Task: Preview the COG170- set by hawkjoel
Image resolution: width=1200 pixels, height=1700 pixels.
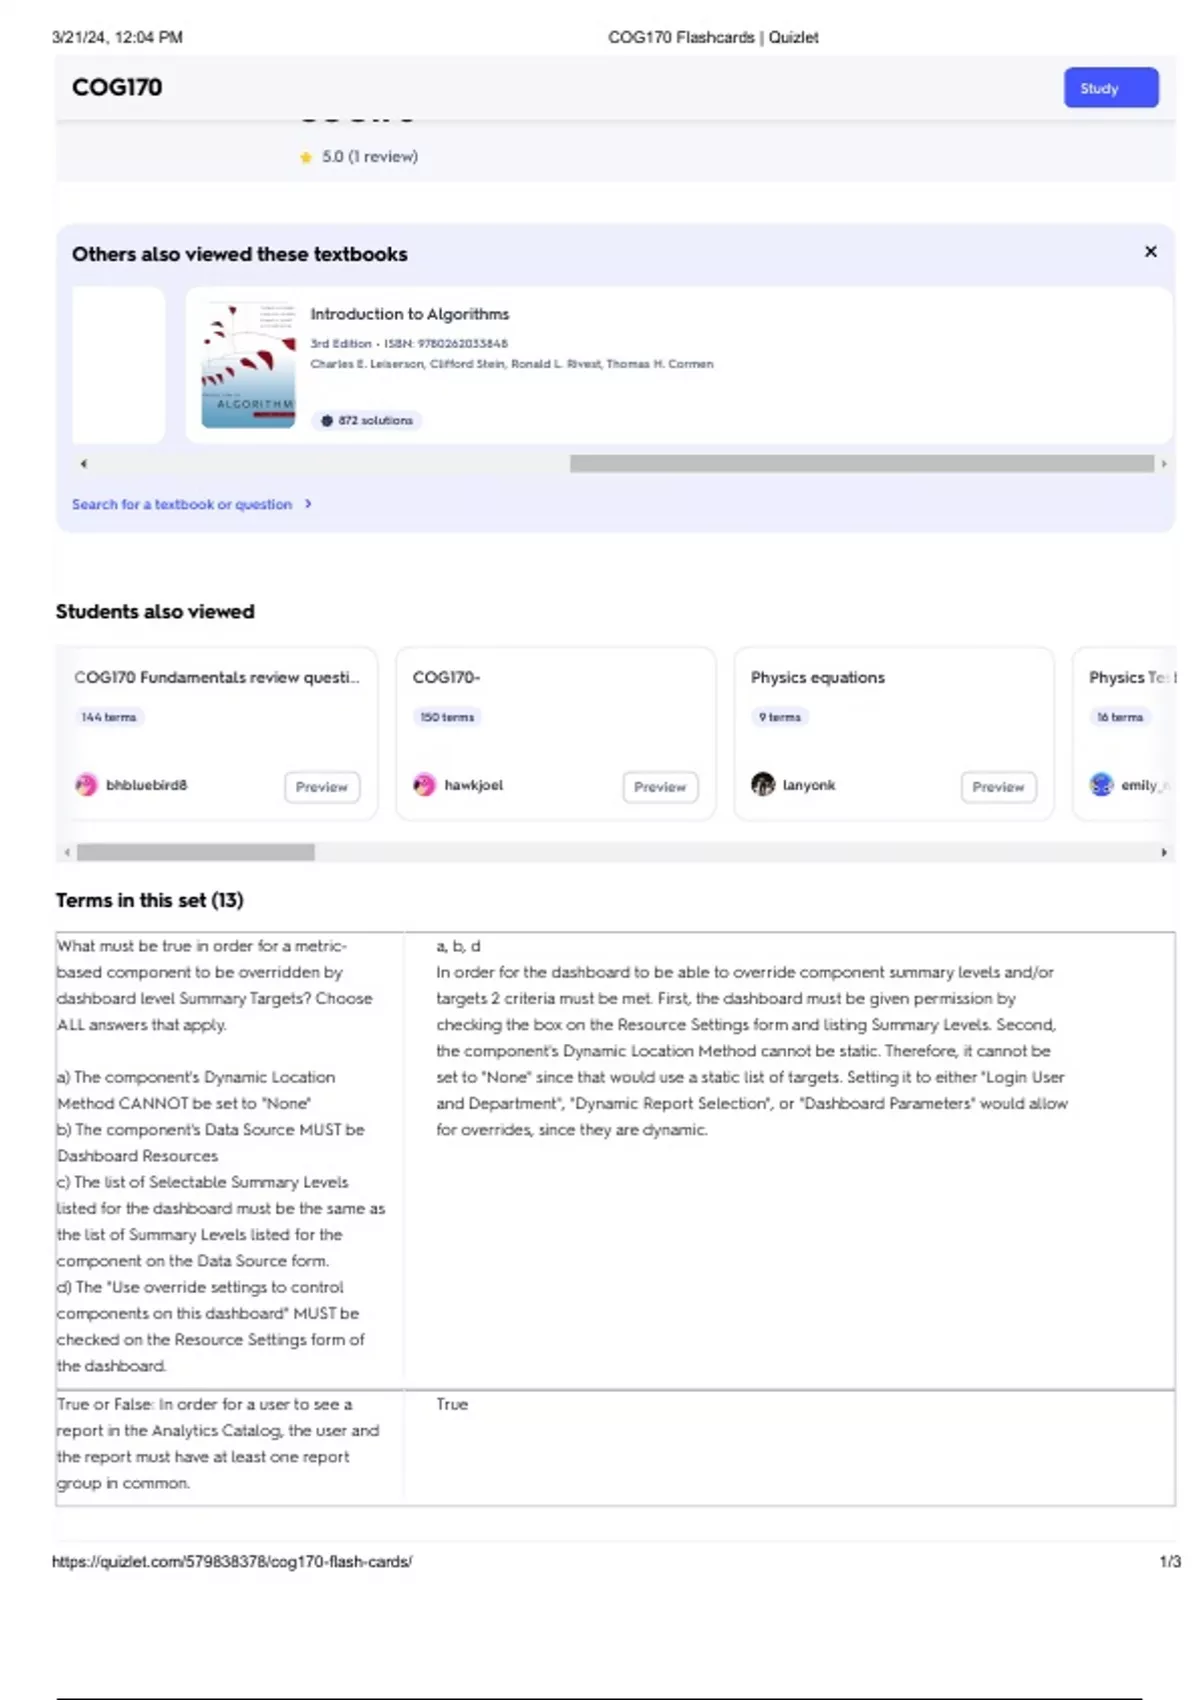Action: (x=659, y=787)
